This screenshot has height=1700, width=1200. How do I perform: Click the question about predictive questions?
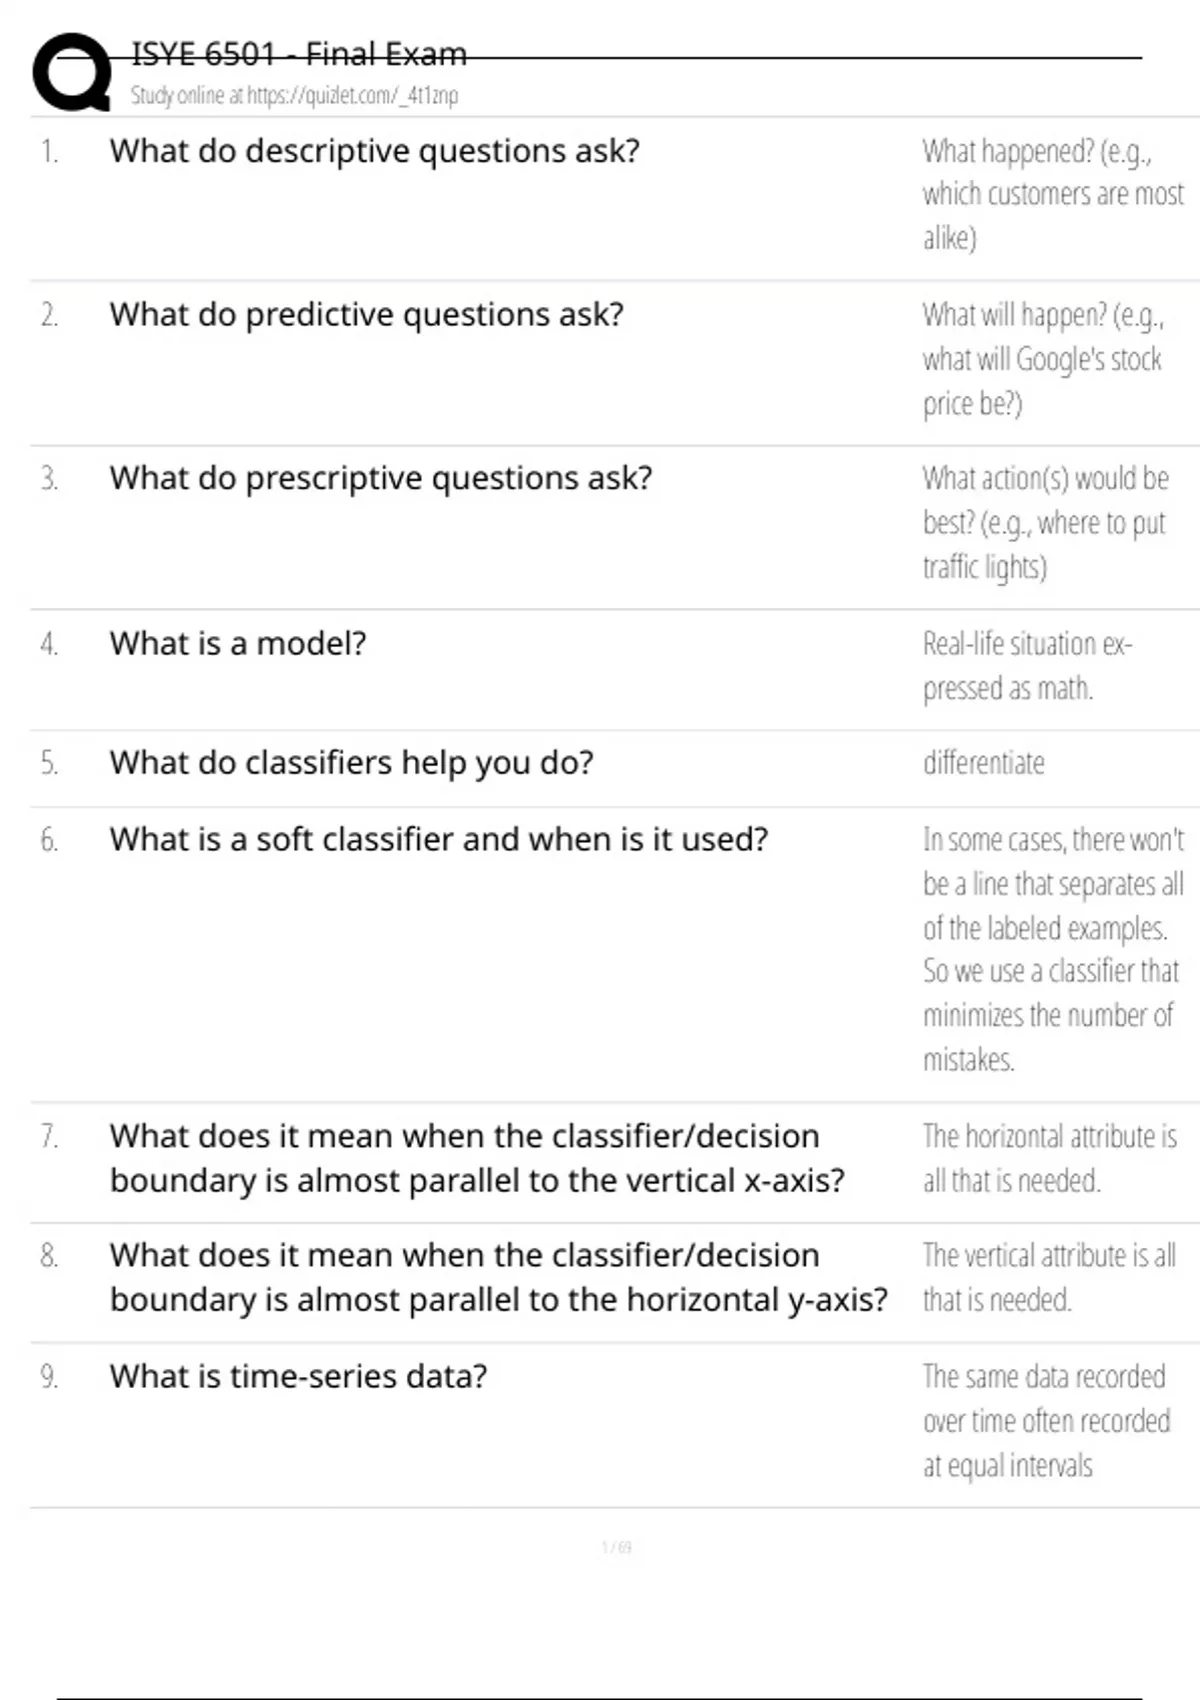(366, 315)
